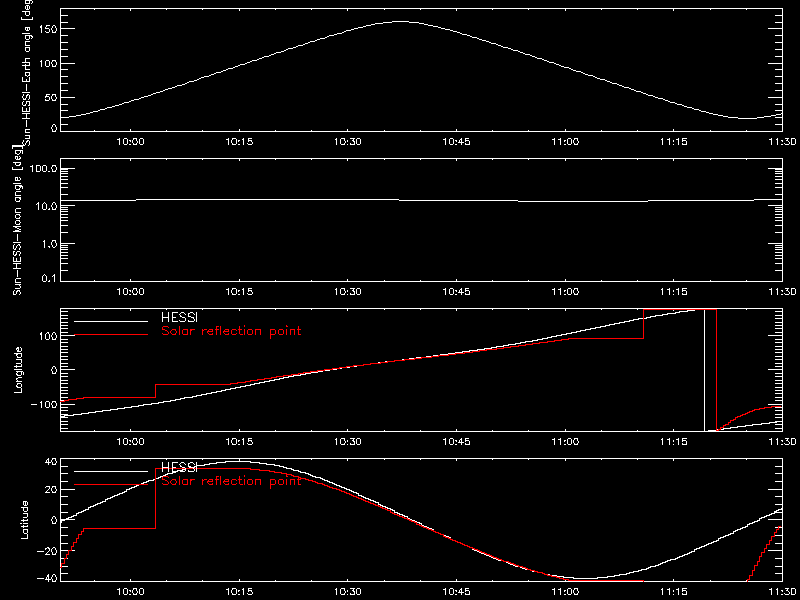Click the 0.1 tick on Moon angle axis

pyautogui.click(x=48, y=281)
